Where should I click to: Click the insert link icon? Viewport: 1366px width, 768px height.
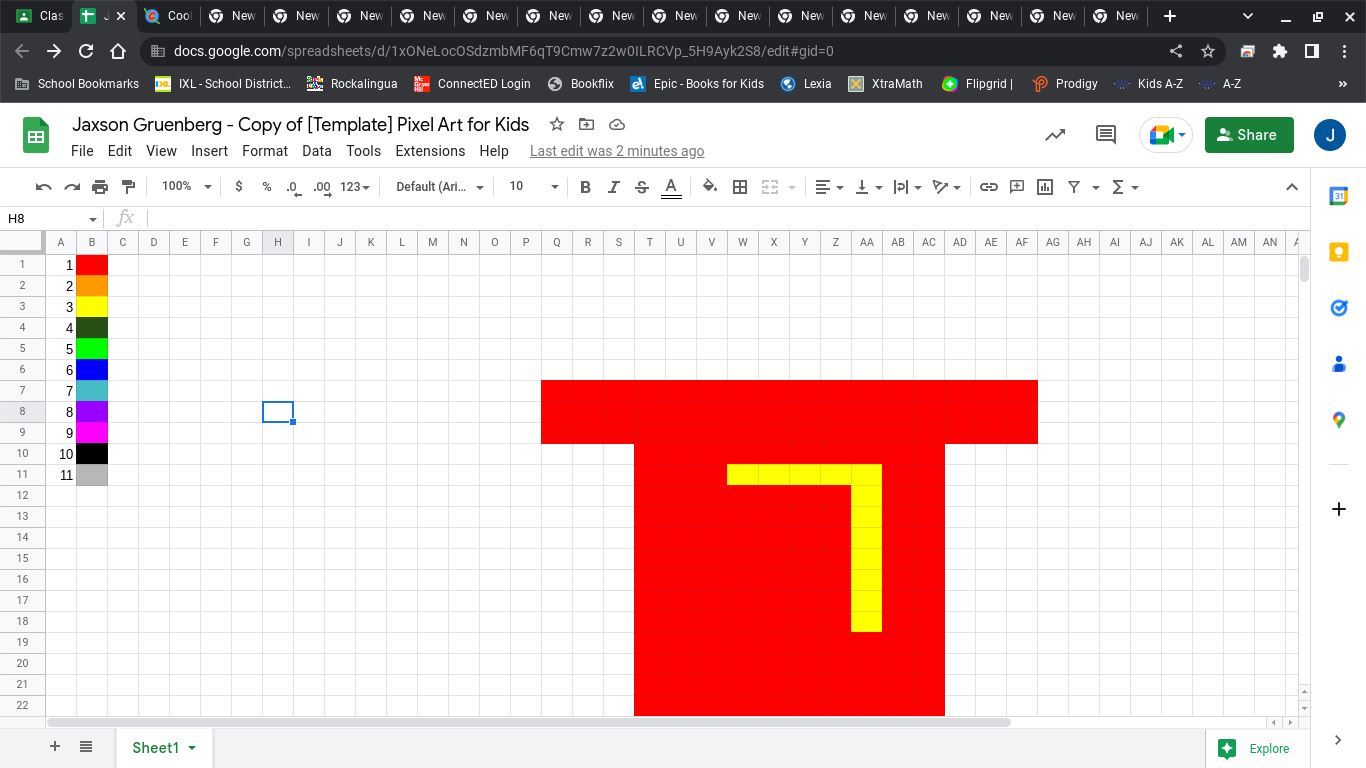pos(988,187)
